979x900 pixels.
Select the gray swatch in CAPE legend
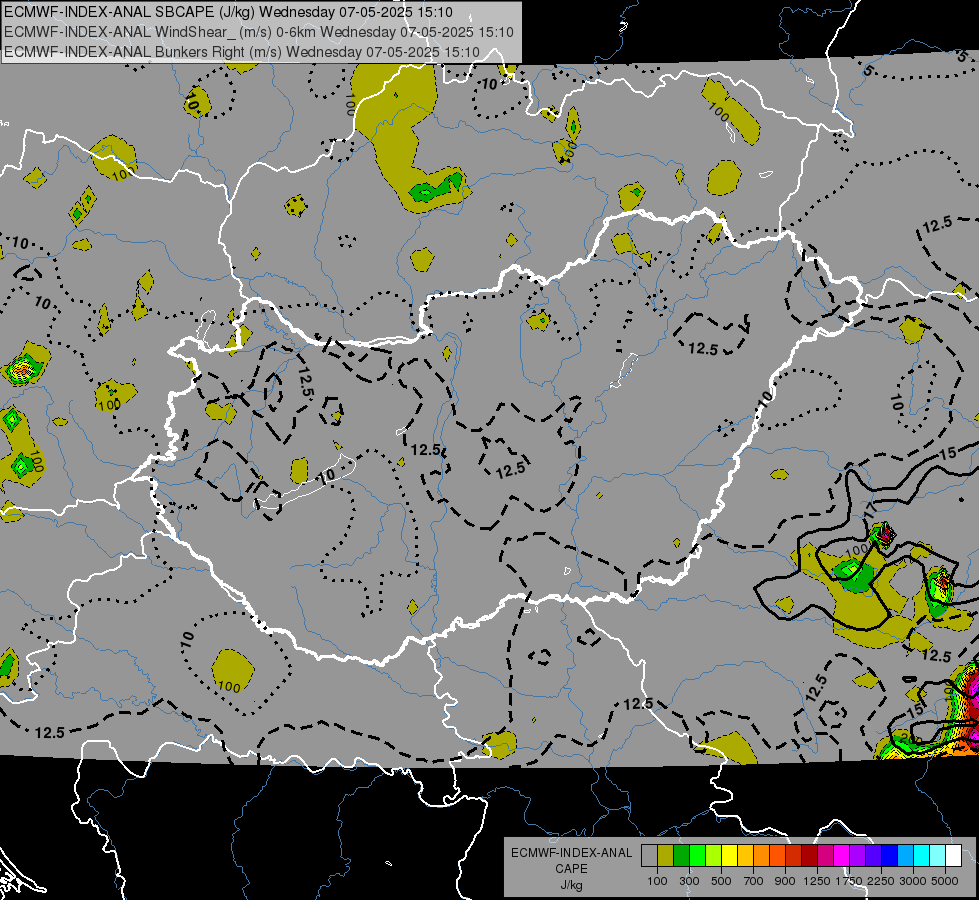(x=649, y=856)
